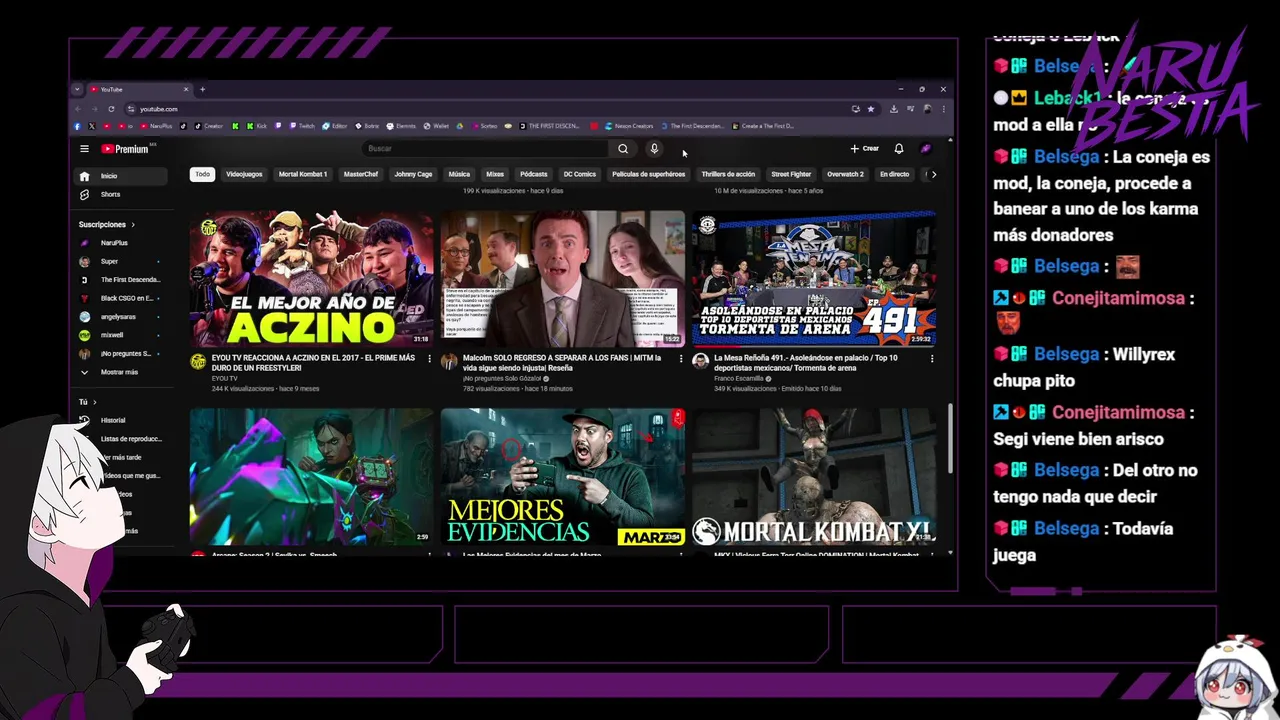Open the Arcane Sevika video thumbnail

[312, 476]
